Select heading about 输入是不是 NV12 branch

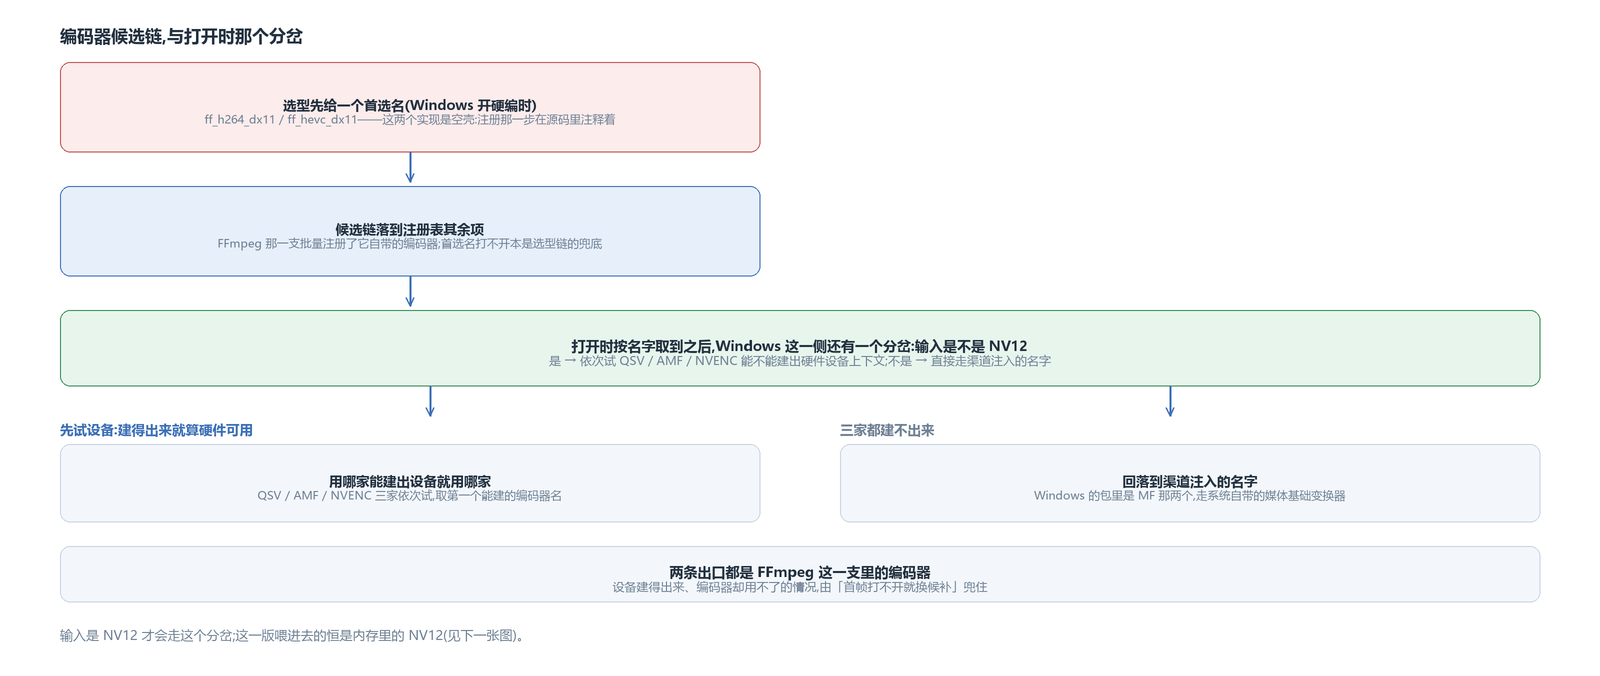[800, 346]
